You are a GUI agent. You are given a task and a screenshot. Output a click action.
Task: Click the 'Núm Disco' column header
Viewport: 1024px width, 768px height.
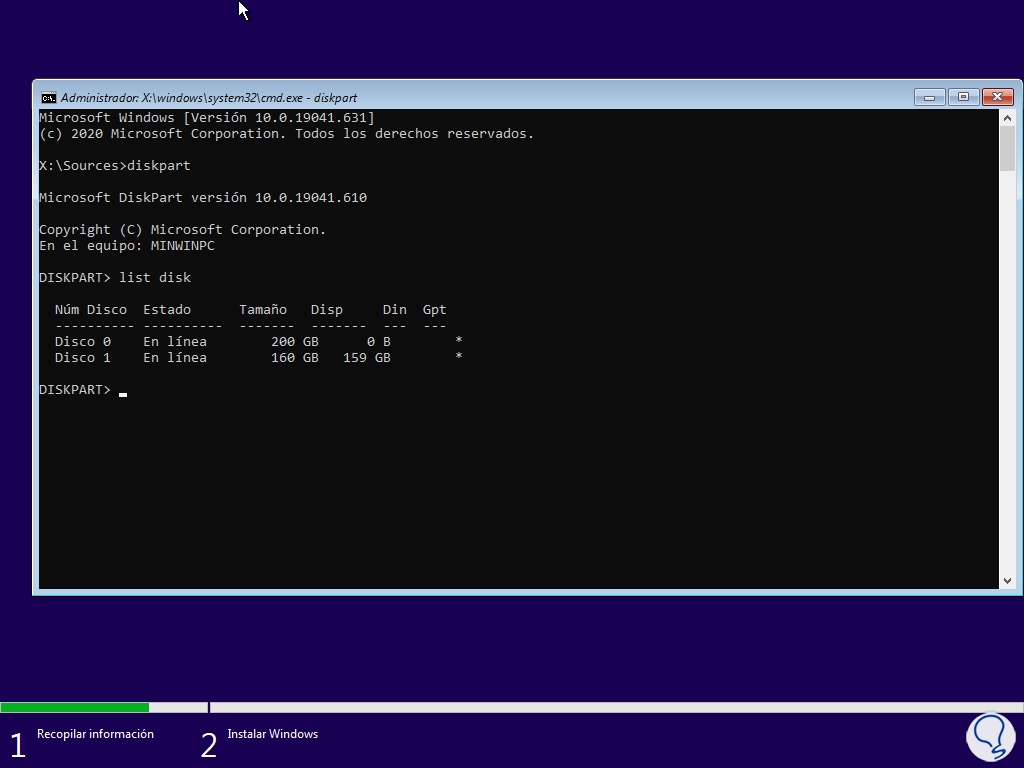[91, 310]
